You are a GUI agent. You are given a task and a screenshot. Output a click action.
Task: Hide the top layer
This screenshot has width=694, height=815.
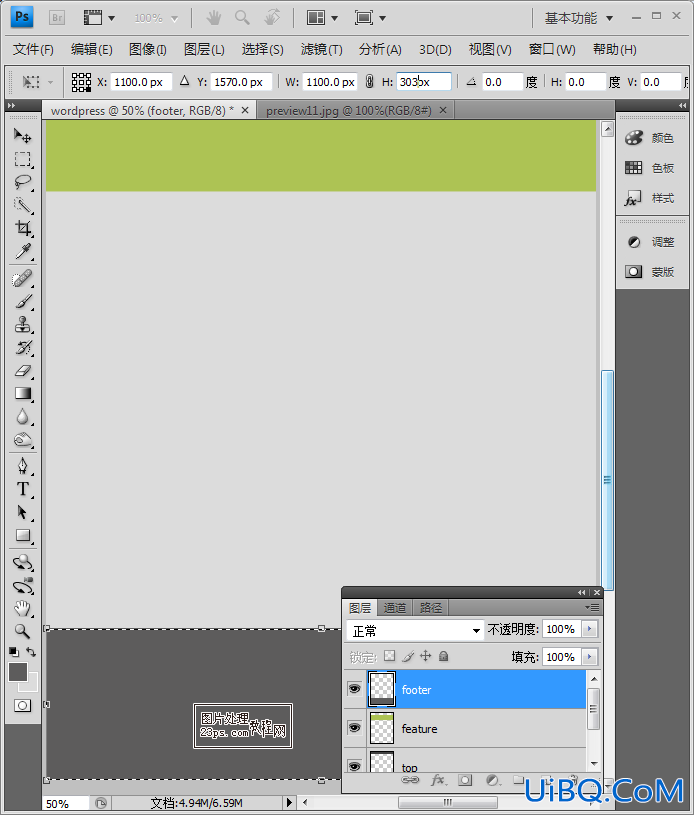click(x=355, y=766)
